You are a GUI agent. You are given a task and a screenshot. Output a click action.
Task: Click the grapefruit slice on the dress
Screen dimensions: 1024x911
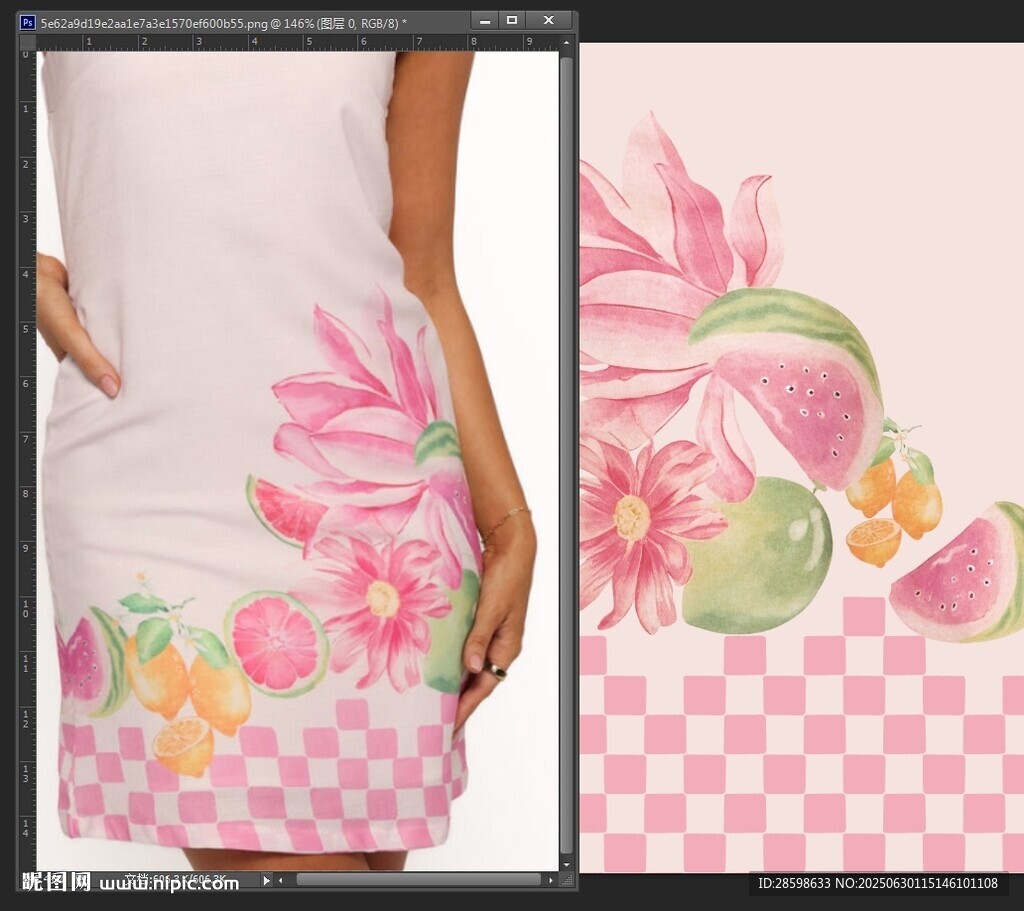276,642
